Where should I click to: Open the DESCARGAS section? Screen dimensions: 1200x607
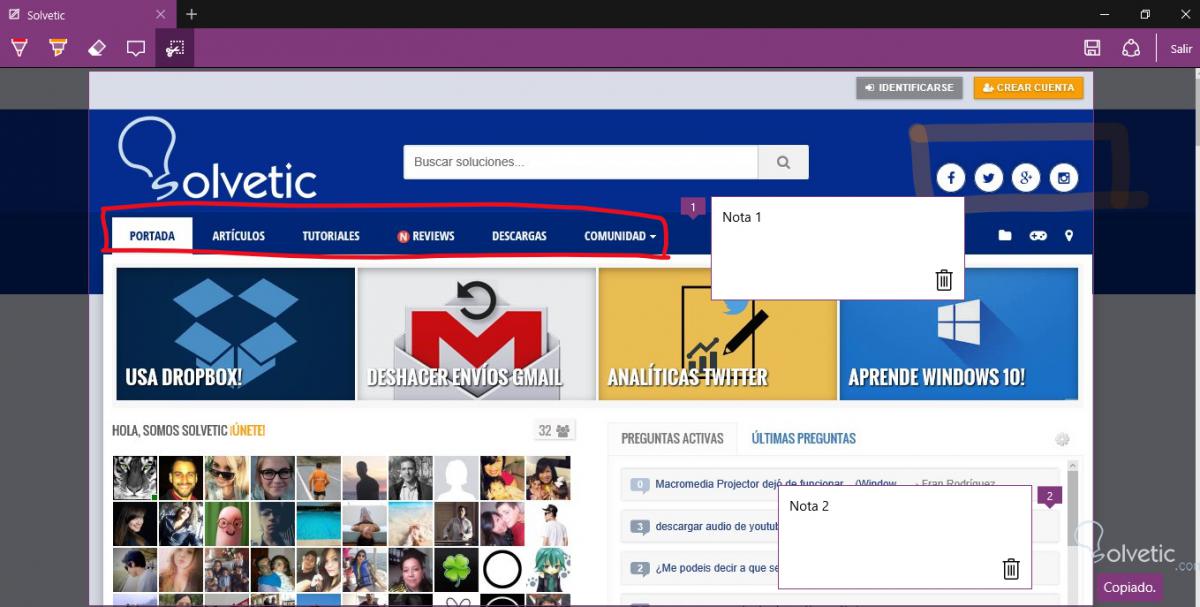coord(519,236)
